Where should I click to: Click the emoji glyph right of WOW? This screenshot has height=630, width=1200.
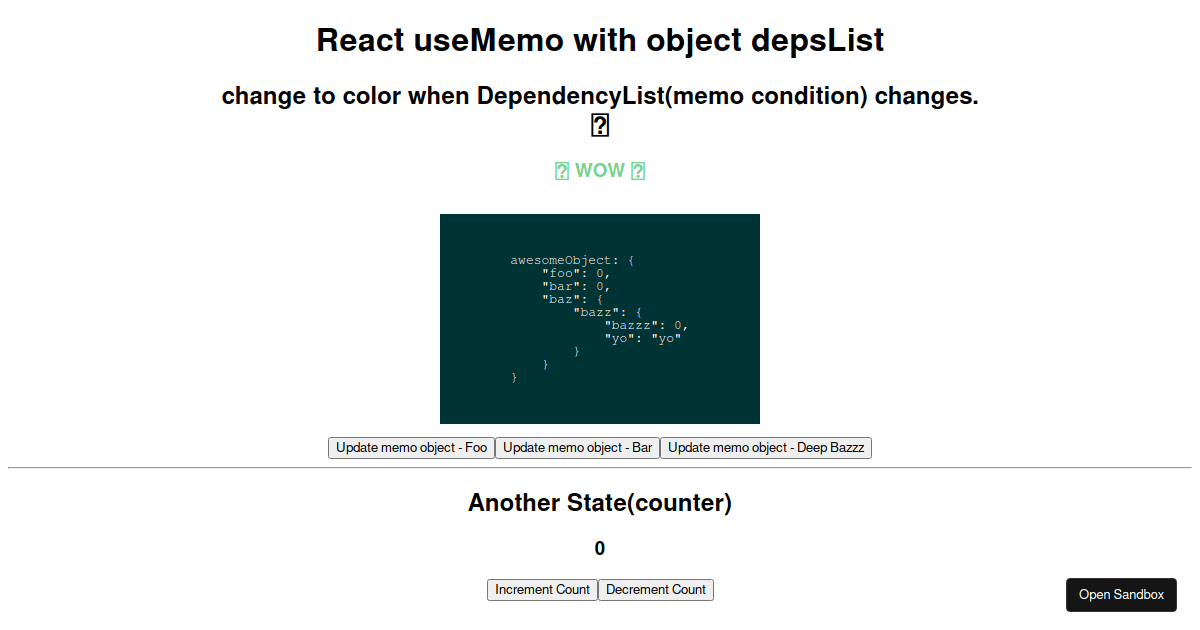pos(638,171)
